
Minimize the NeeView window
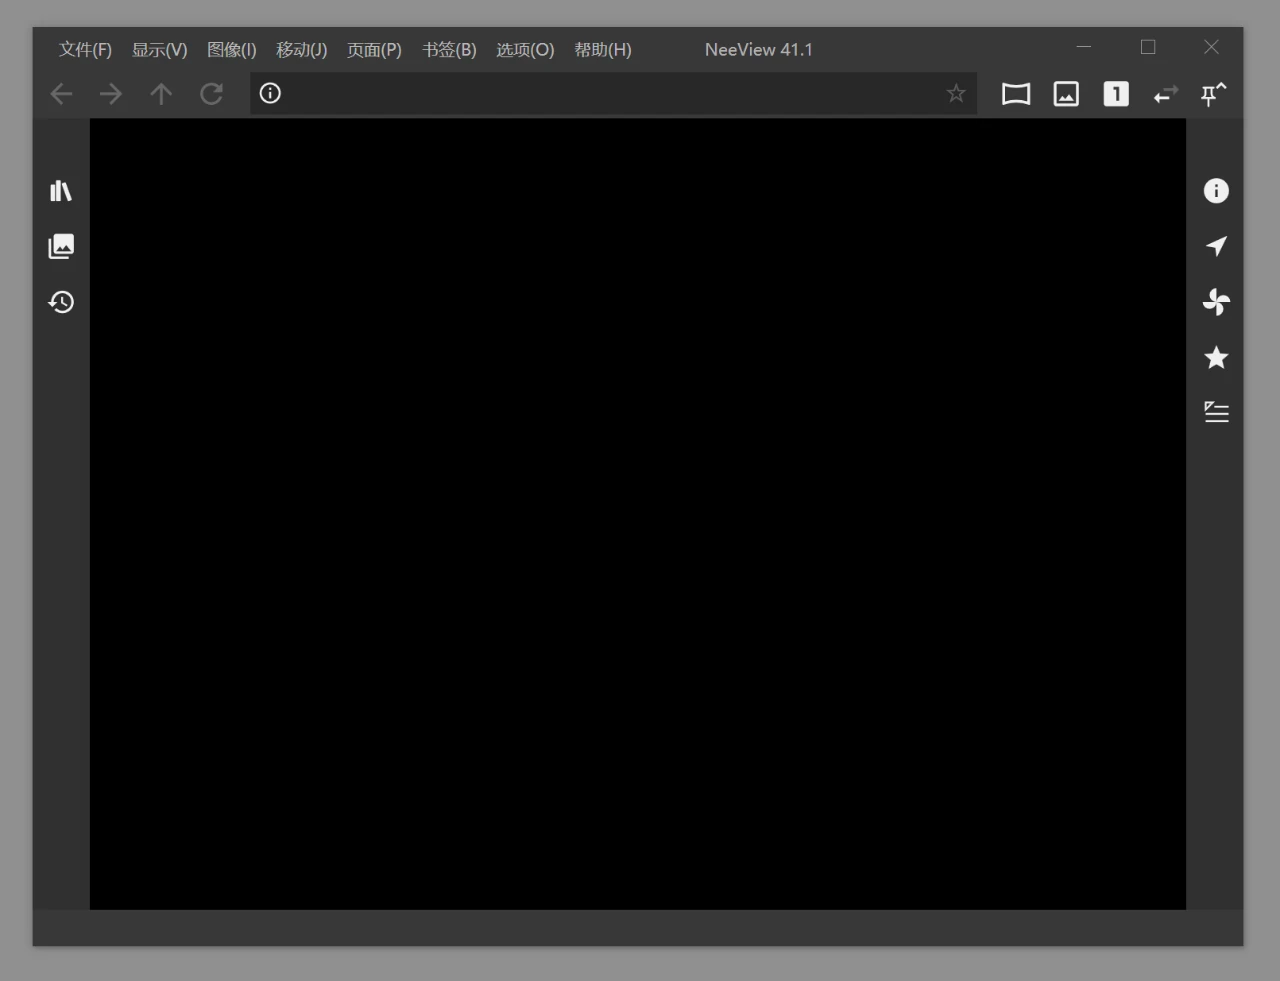click(1084, 47)
